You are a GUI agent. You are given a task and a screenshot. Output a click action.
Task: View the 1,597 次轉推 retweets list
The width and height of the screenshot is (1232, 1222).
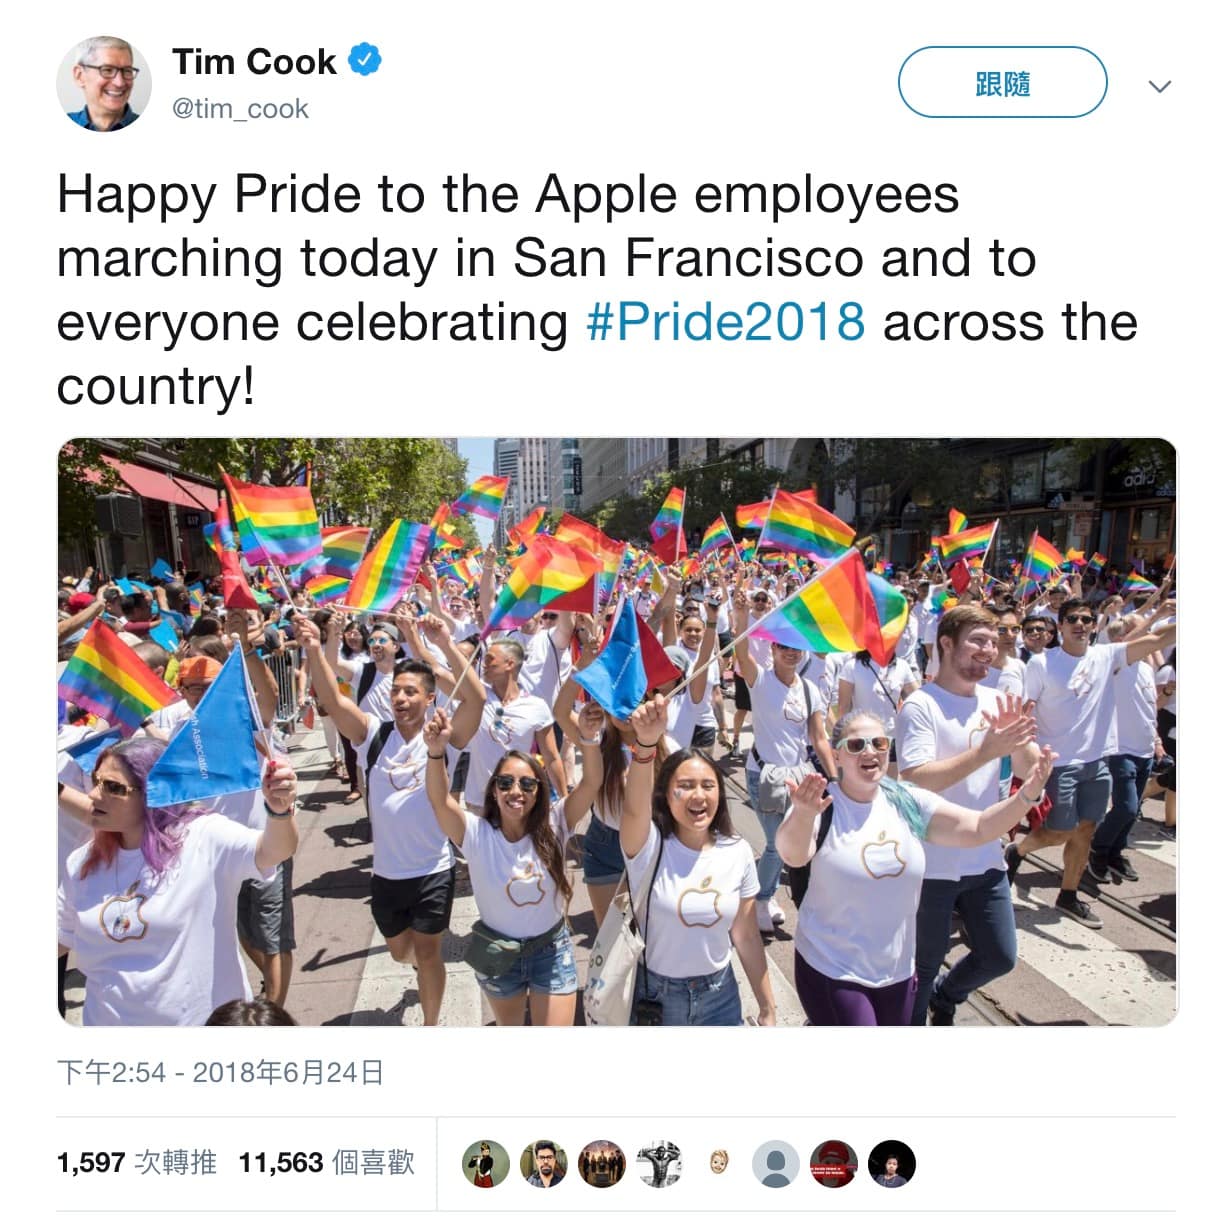coord(137,1162)
